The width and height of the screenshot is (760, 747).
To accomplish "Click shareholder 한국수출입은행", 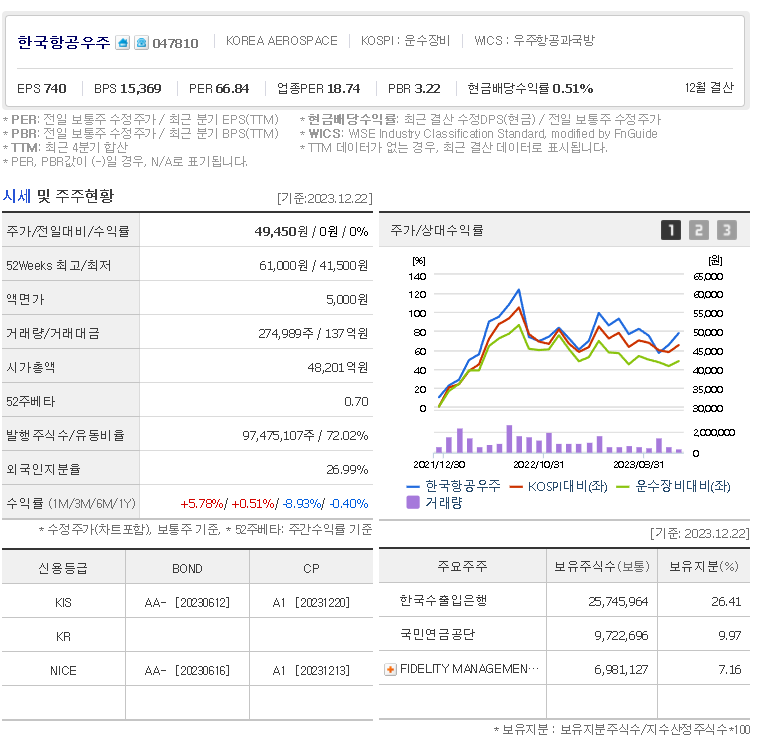I will coord(443,601).
